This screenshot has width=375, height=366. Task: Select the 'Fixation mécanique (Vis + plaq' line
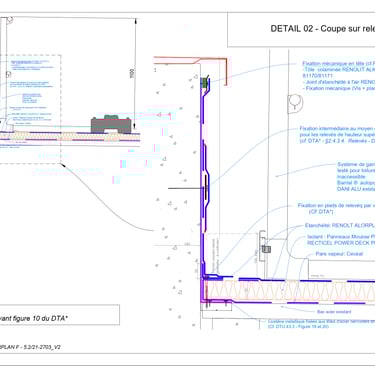click(x=340, y=88)
